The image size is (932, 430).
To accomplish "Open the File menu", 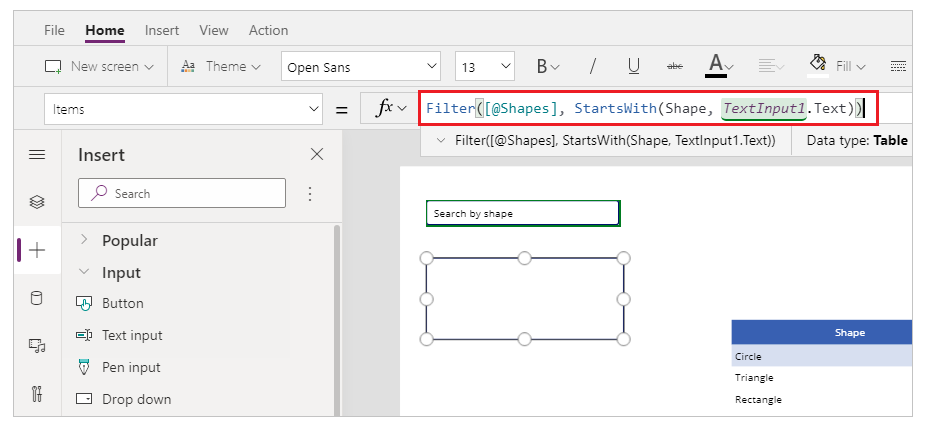I will 54,30.
